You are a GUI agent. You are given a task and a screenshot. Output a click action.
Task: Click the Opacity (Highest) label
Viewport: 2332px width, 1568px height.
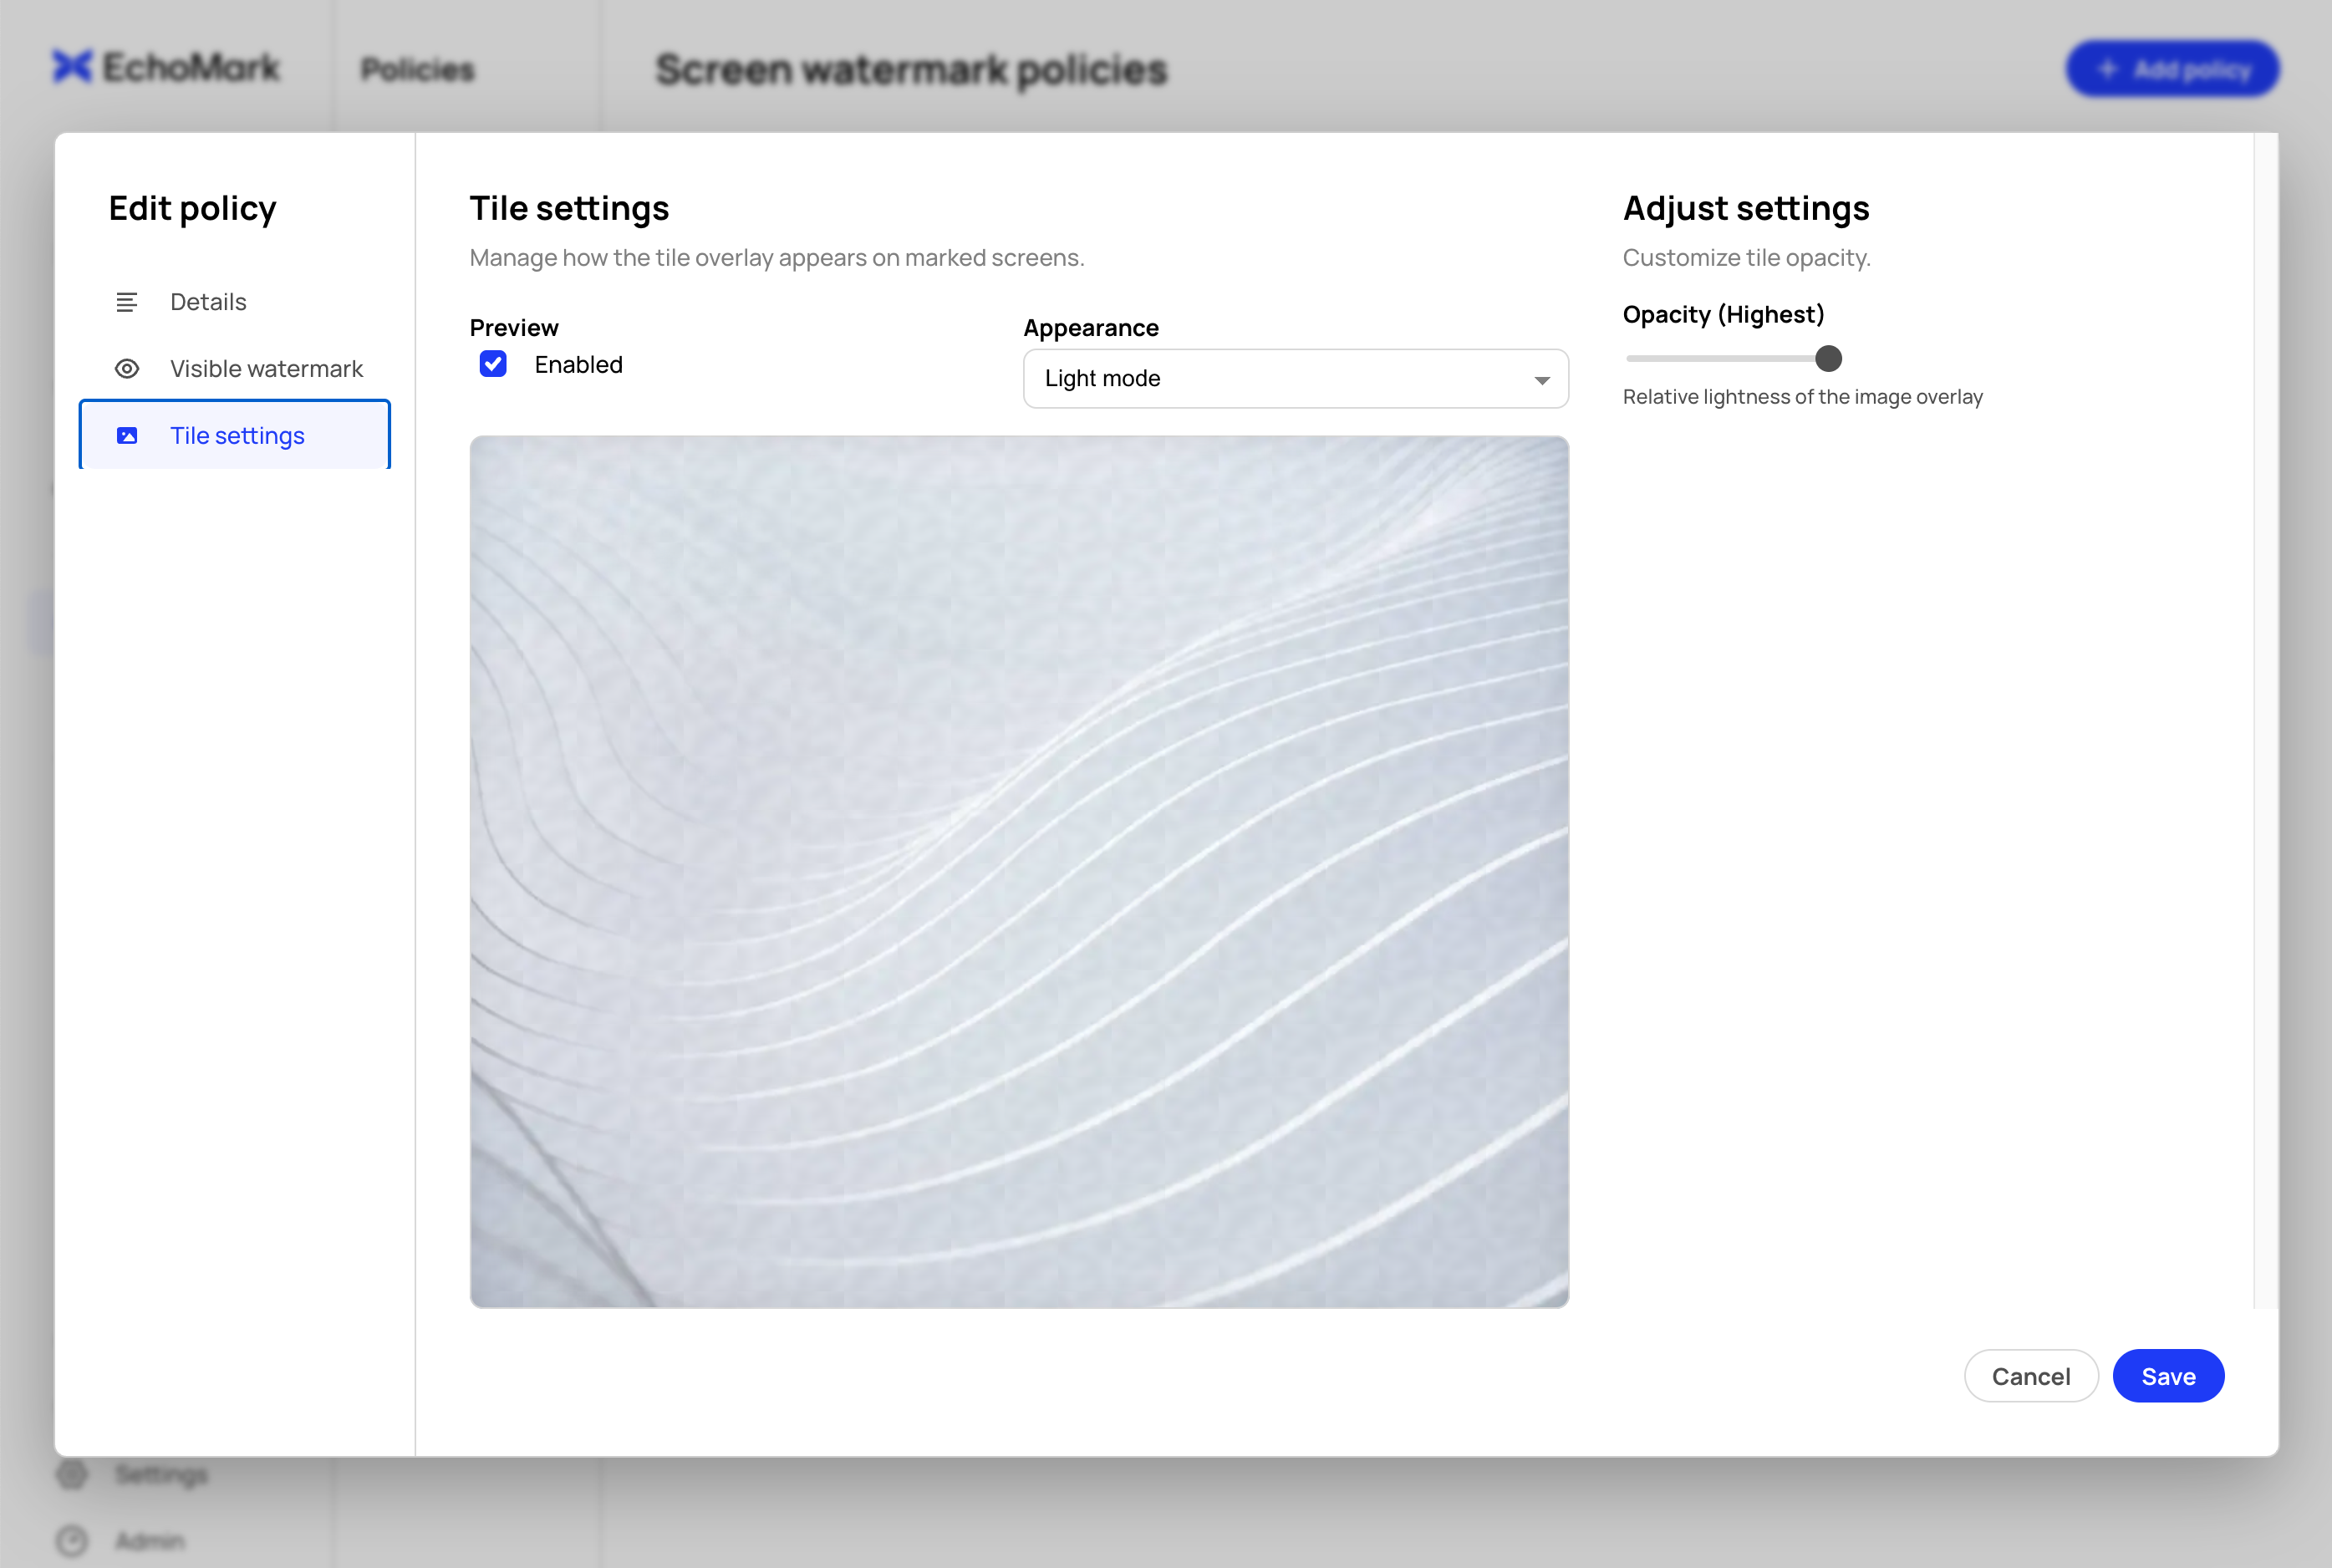(x=1723, y=314)
